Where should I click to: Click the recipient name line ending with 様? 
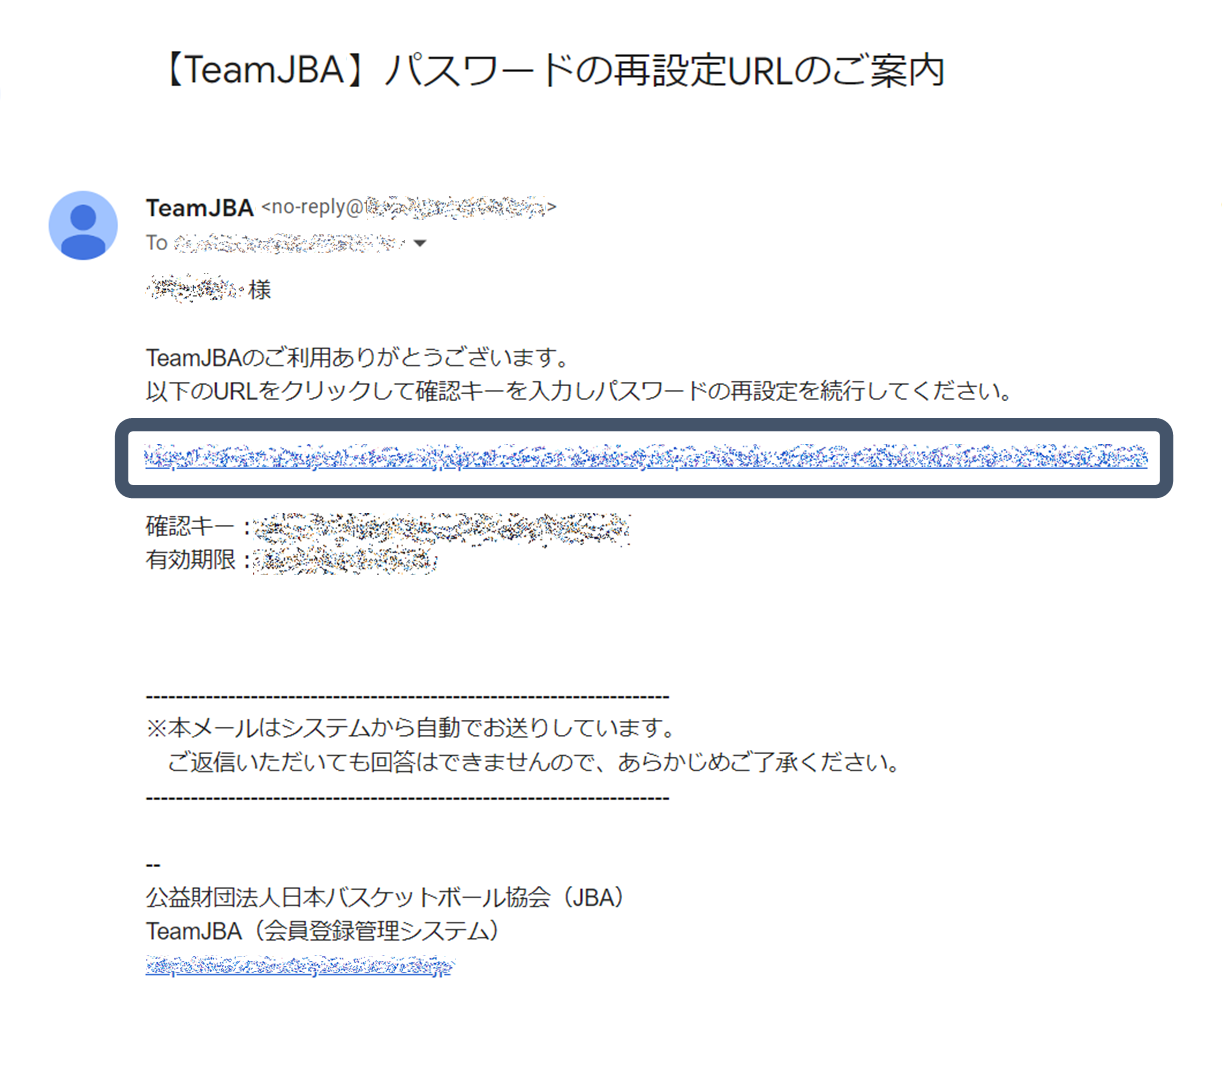[x=209, y=289]
